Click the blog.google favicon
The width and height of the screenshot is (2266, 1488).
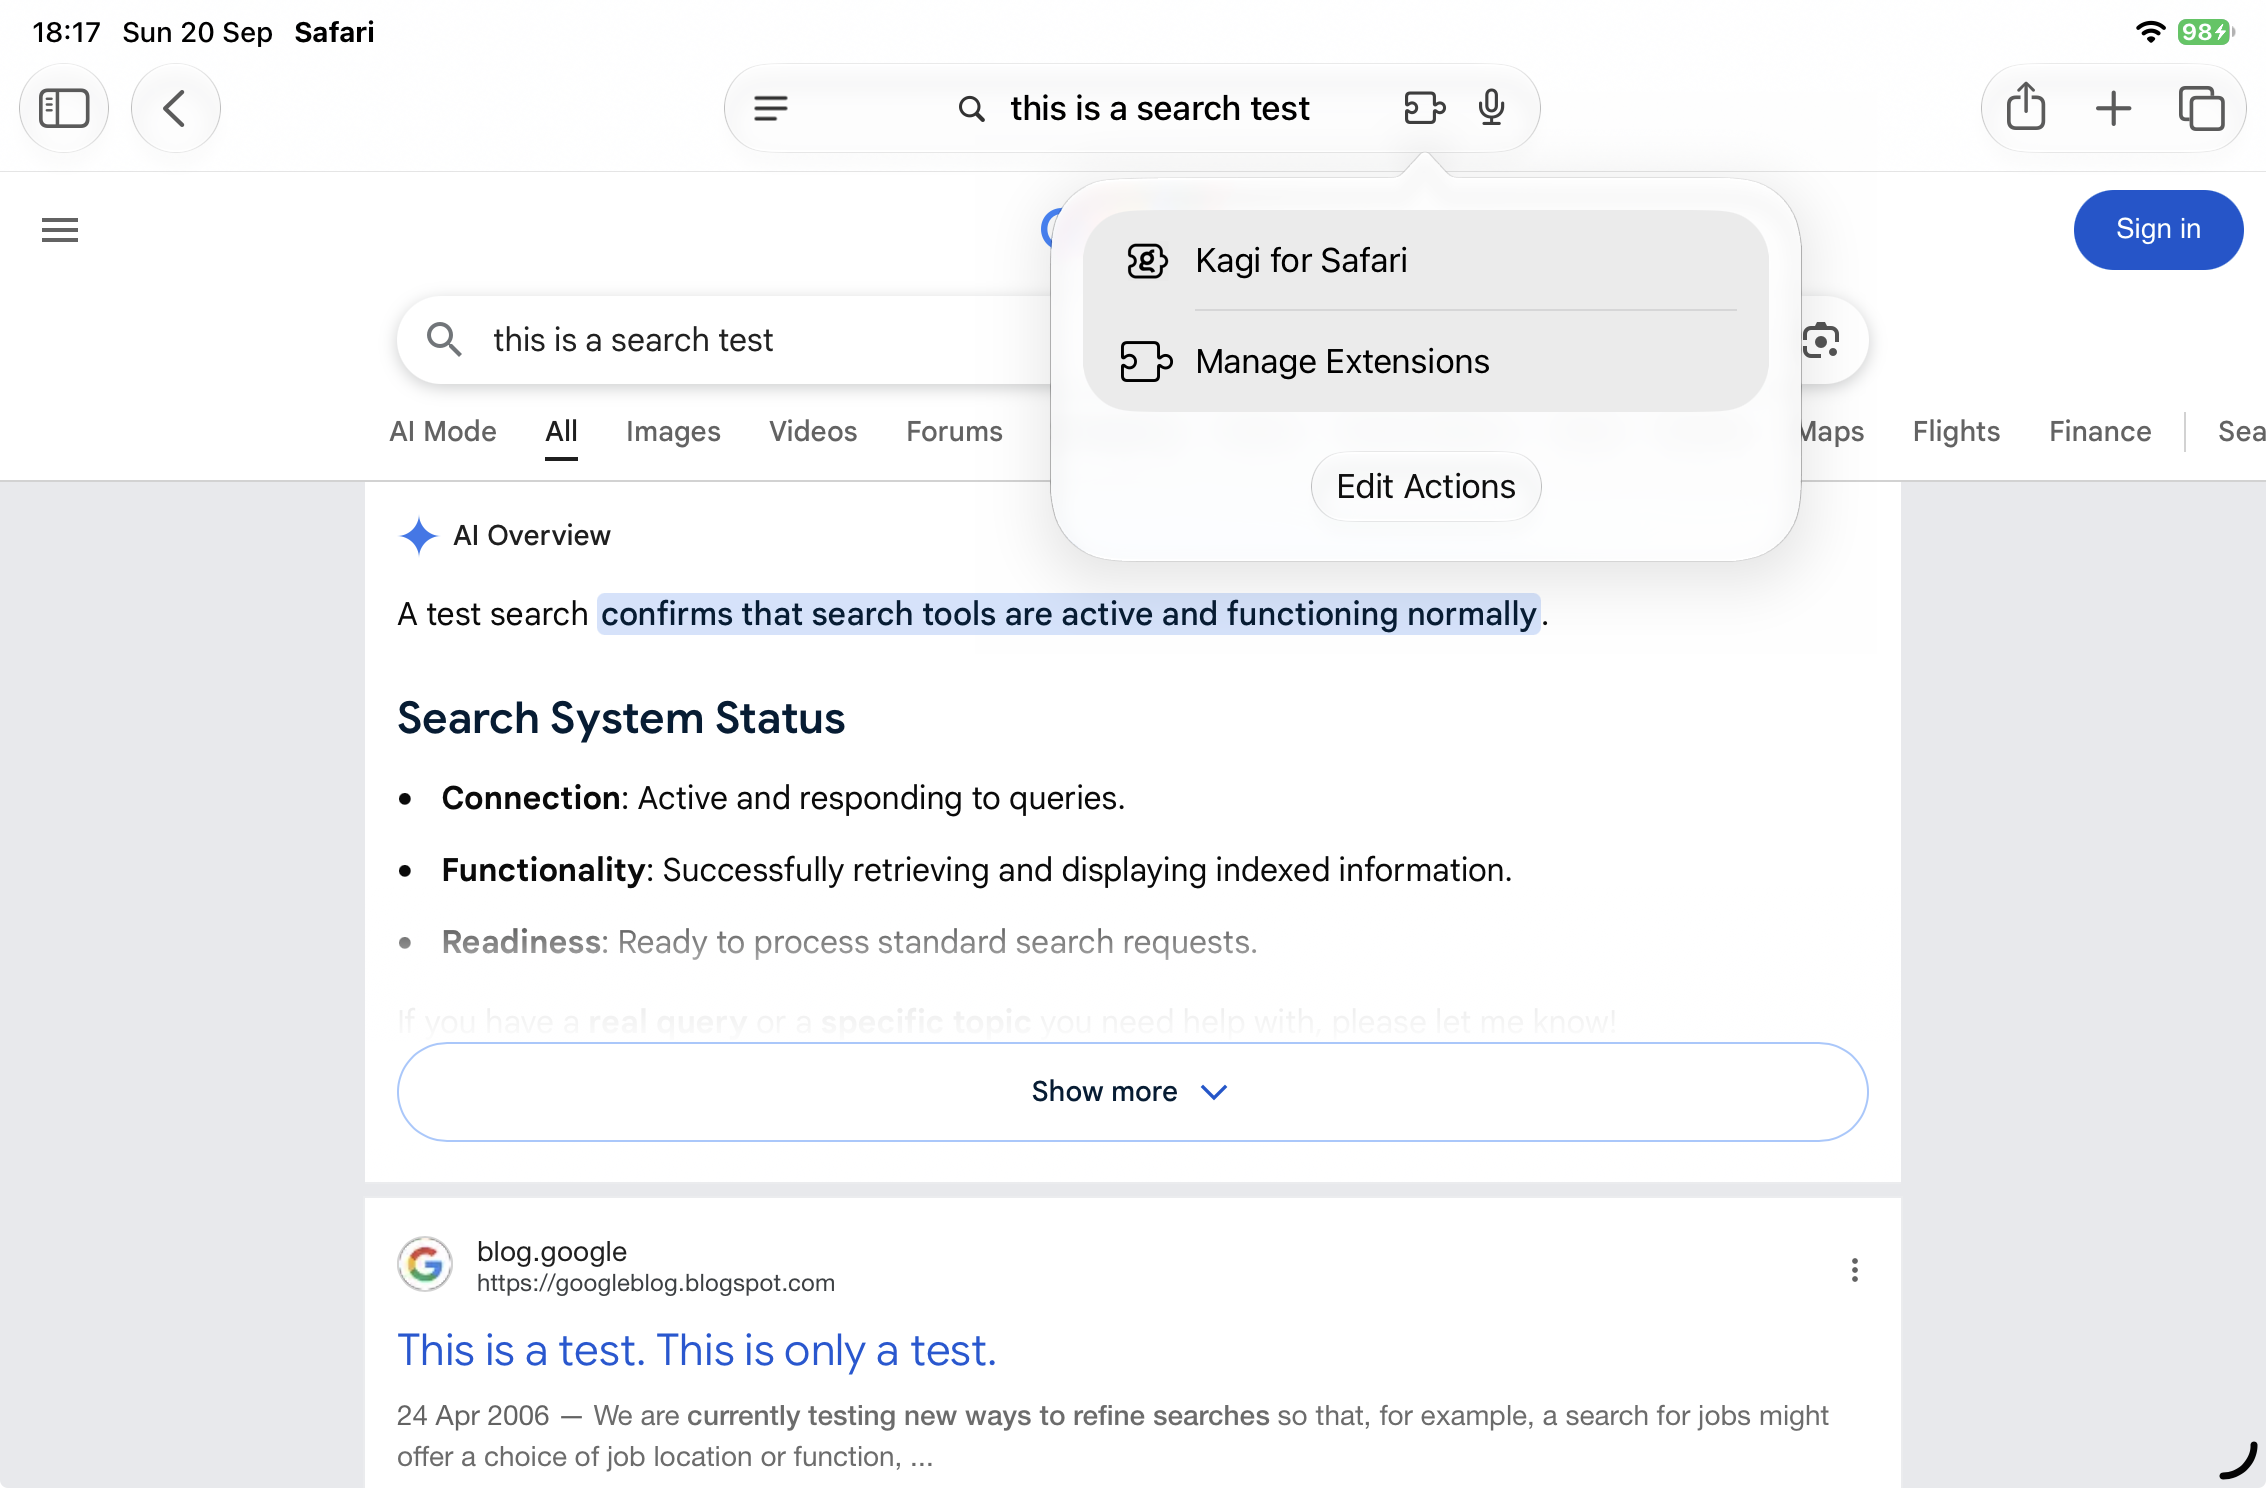pos(425,1265)
